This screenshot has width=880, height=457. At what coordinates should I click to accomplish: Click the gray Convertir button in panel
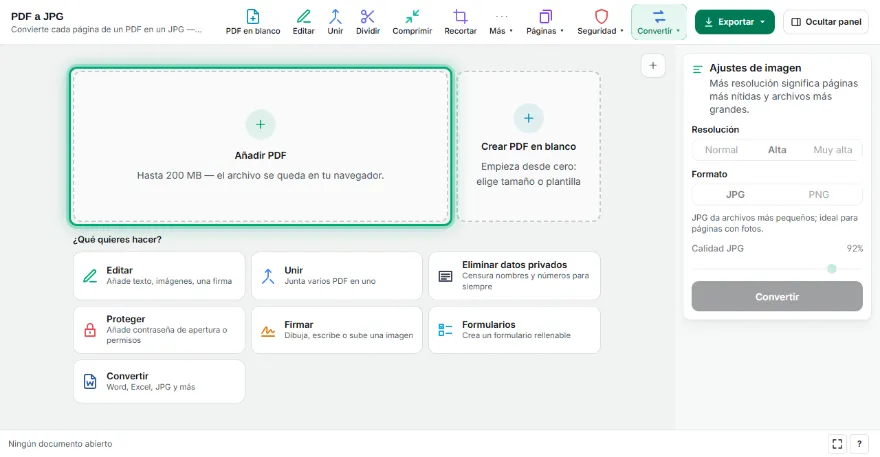tap(777, 296)
